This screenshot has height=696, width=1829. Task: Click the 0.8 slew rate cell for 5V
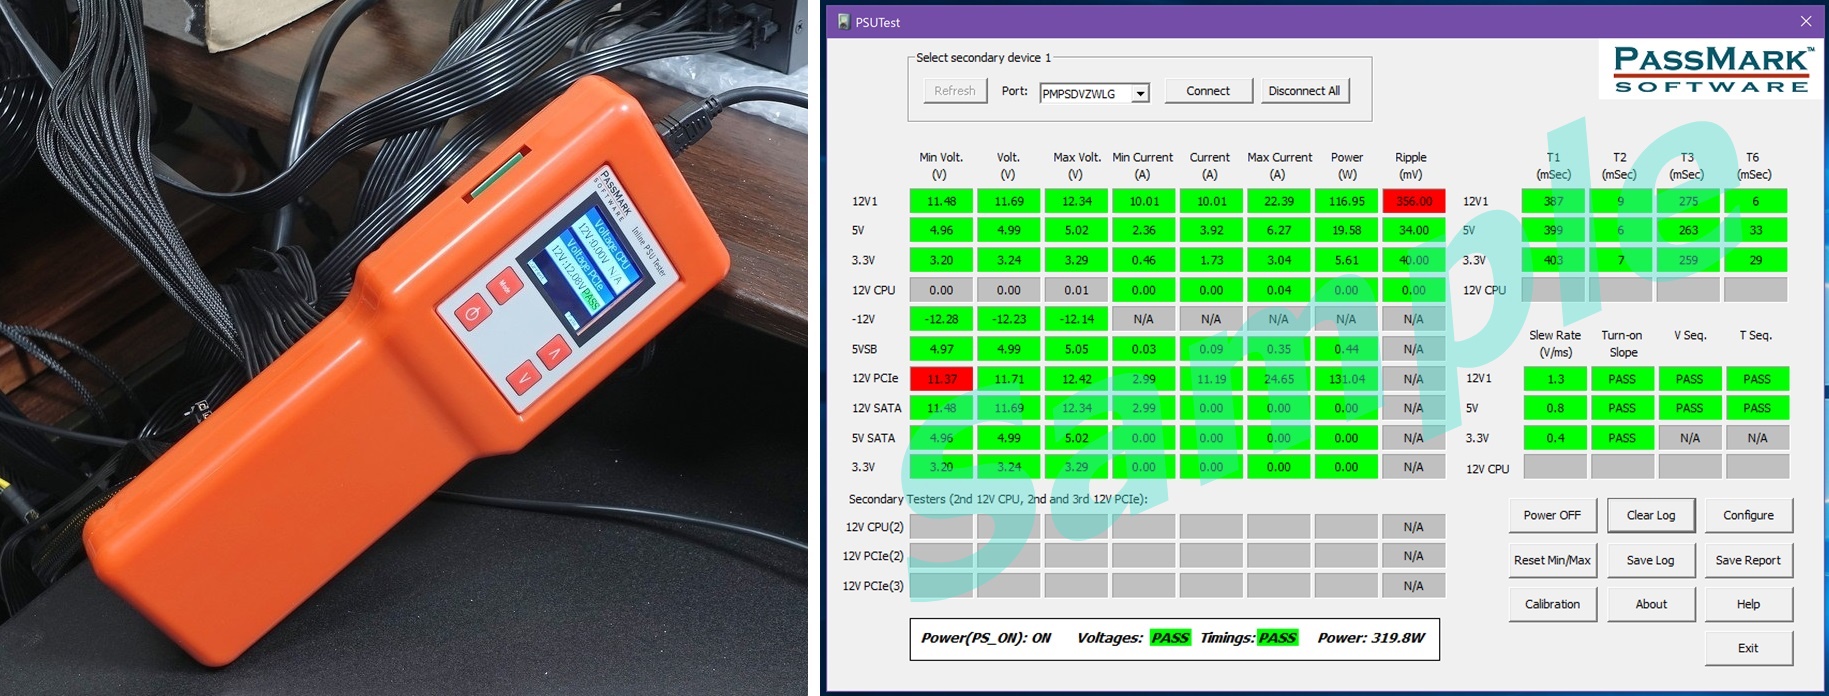tap(1555, 408)
